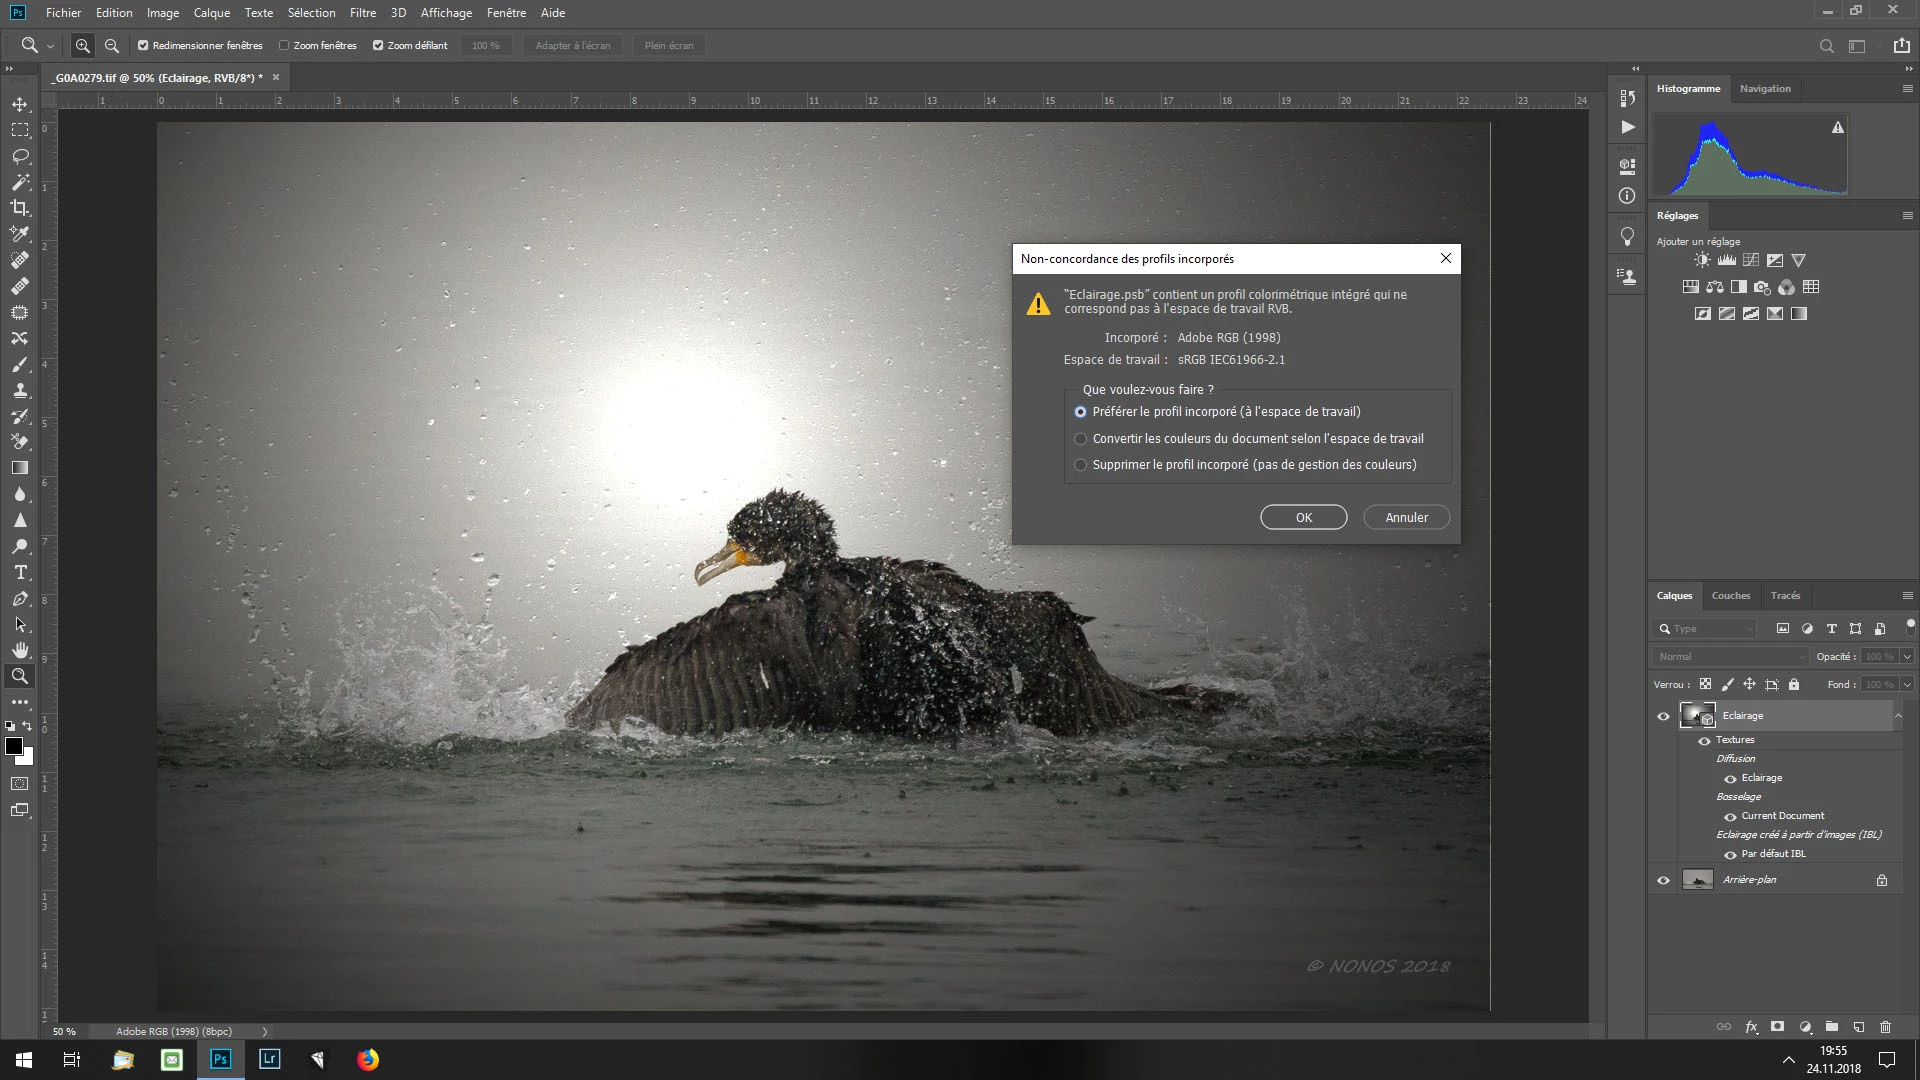Click the Zoom Out magnifier icon
This screenshot has height=1080, width=1920.
click(112, 46)
